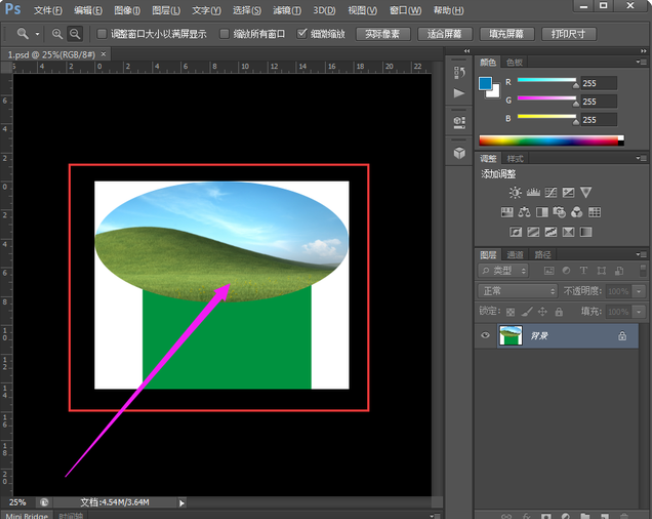This screenshot has height=519, width=652.
Task: Open the 正常 blend mode dropdown
Action: (518, 291)
